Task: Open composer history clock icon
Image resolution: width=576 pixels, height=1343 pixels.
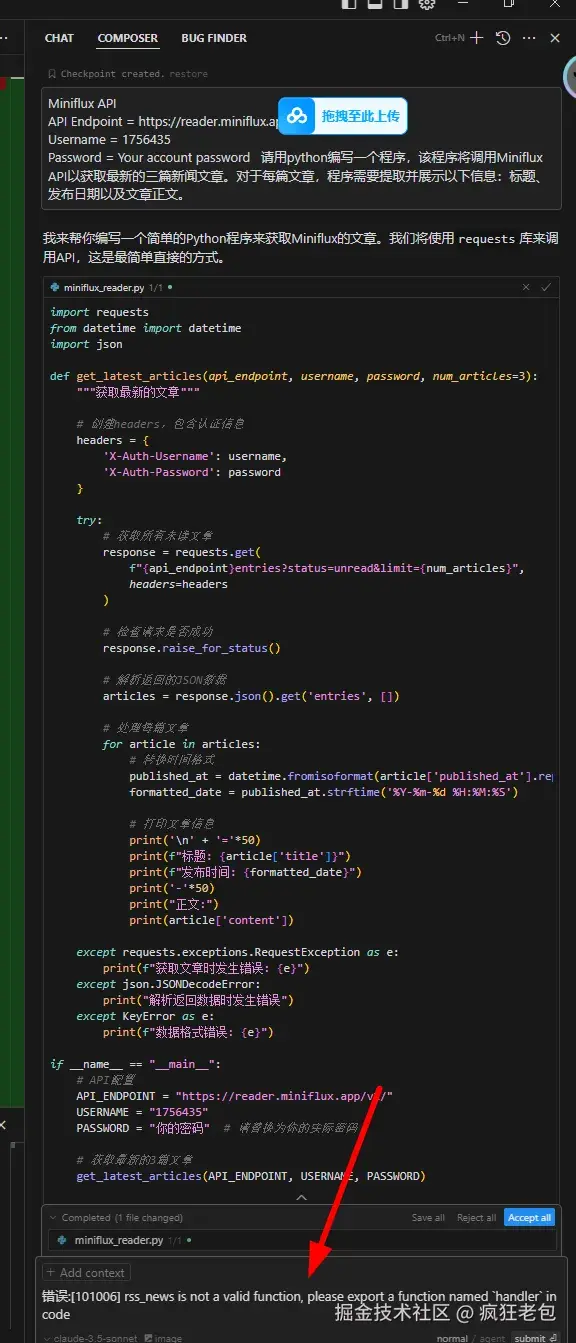Action: tap(503, 38)
